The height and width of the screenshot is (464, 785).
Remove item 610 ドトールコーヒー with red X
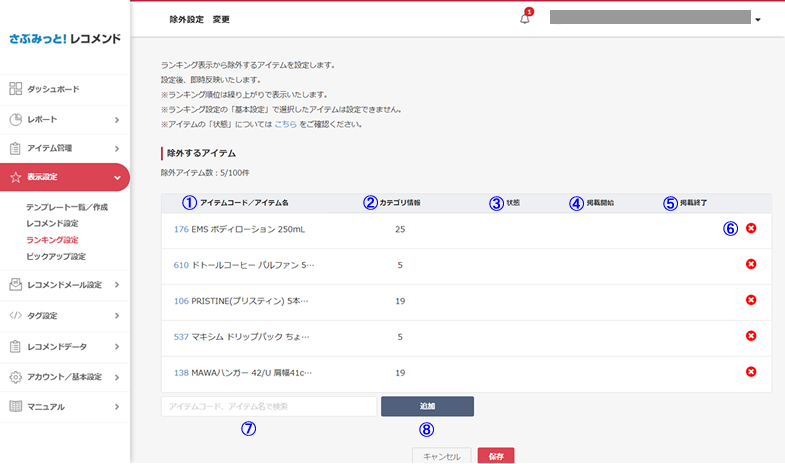751,264
